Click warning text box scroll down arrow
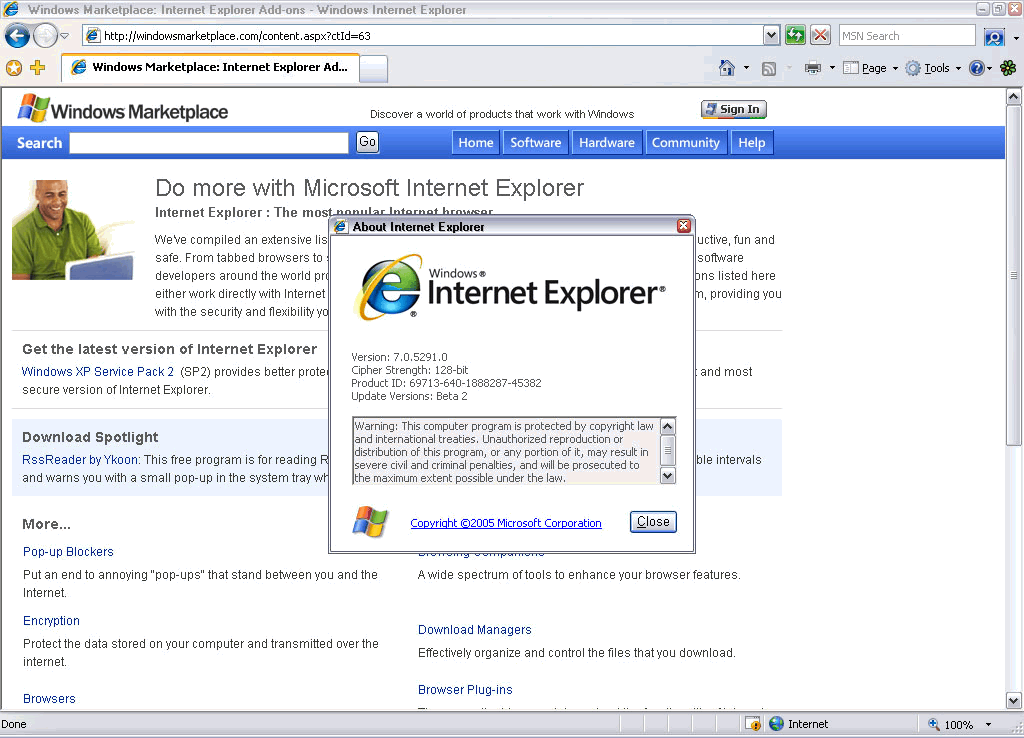 coord(667,475)
